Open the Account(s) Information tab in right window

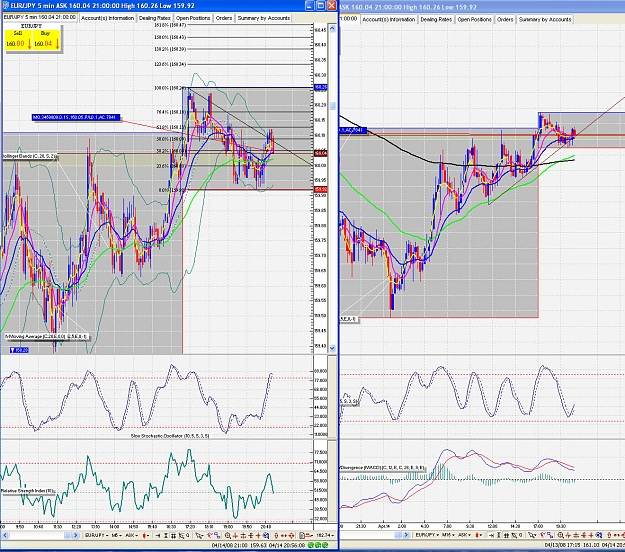coord(389,19)
